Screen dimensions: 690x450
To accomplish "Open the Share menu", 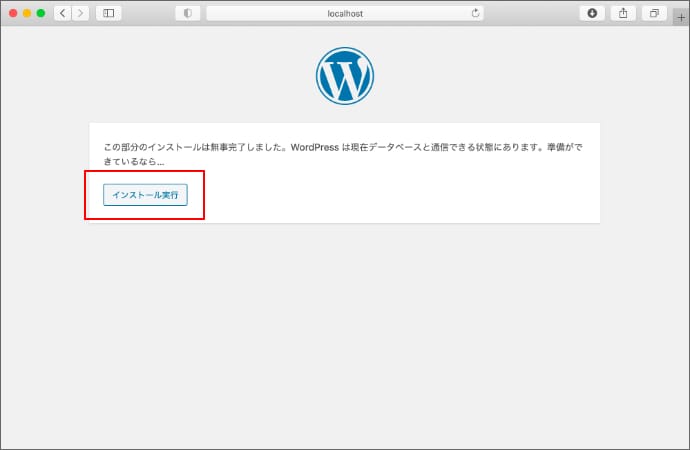I will pyautogui.click(x=623, y=13).
